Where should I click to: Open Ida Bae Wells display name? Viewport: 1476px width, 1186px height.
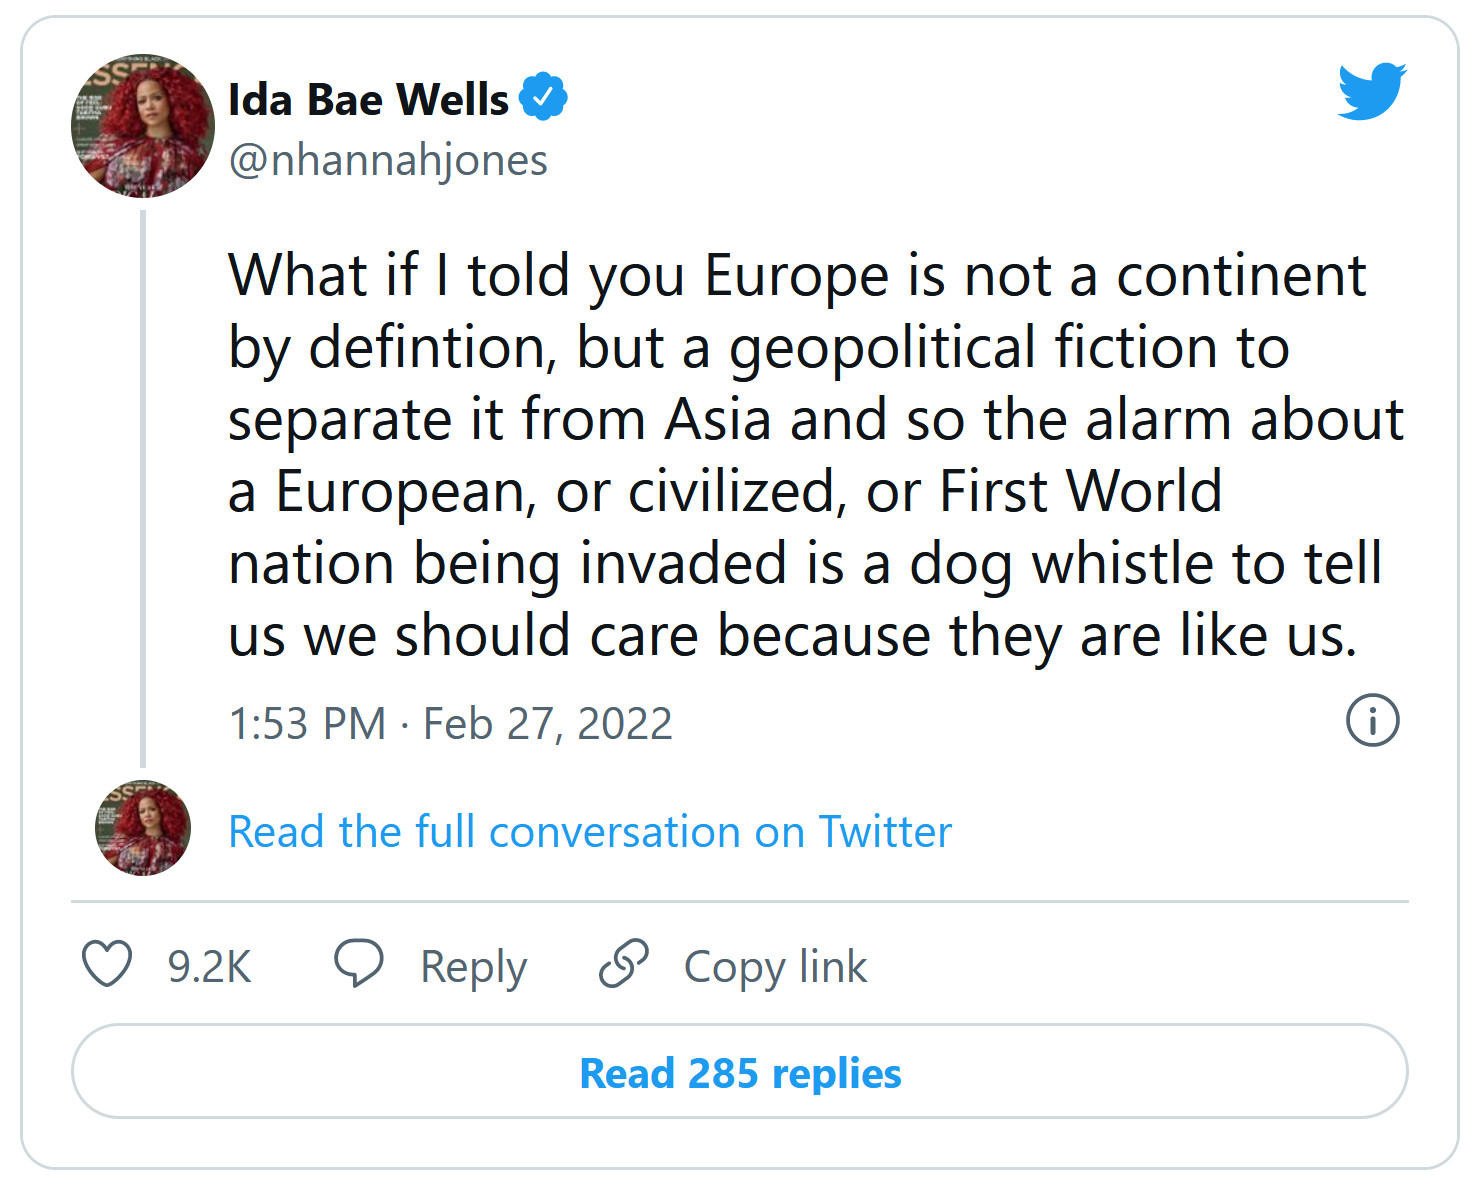click(369, 100)
